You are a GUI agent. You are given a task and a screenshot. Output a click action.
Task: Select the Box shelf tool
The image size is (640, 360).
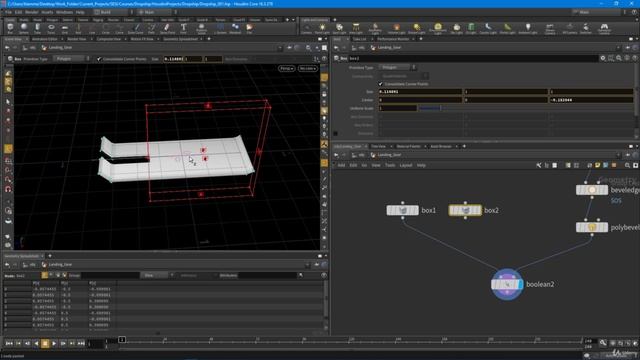[10, 29]
